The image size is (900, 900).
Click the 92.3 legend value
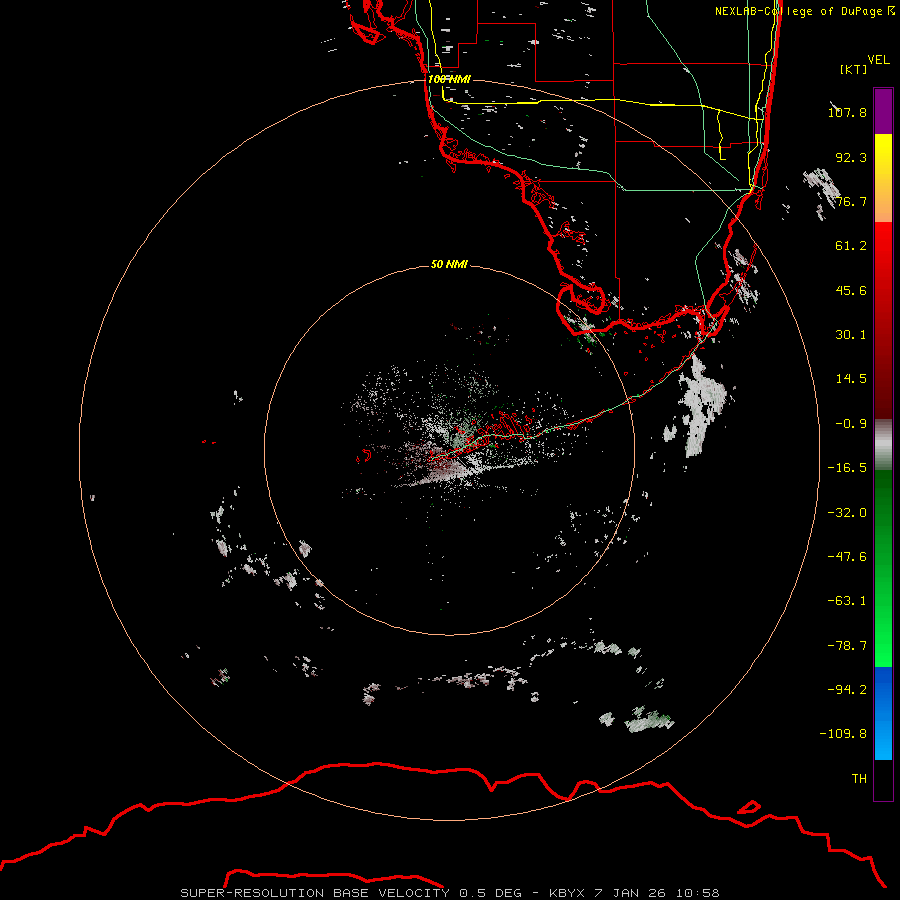tap(851, 157)
